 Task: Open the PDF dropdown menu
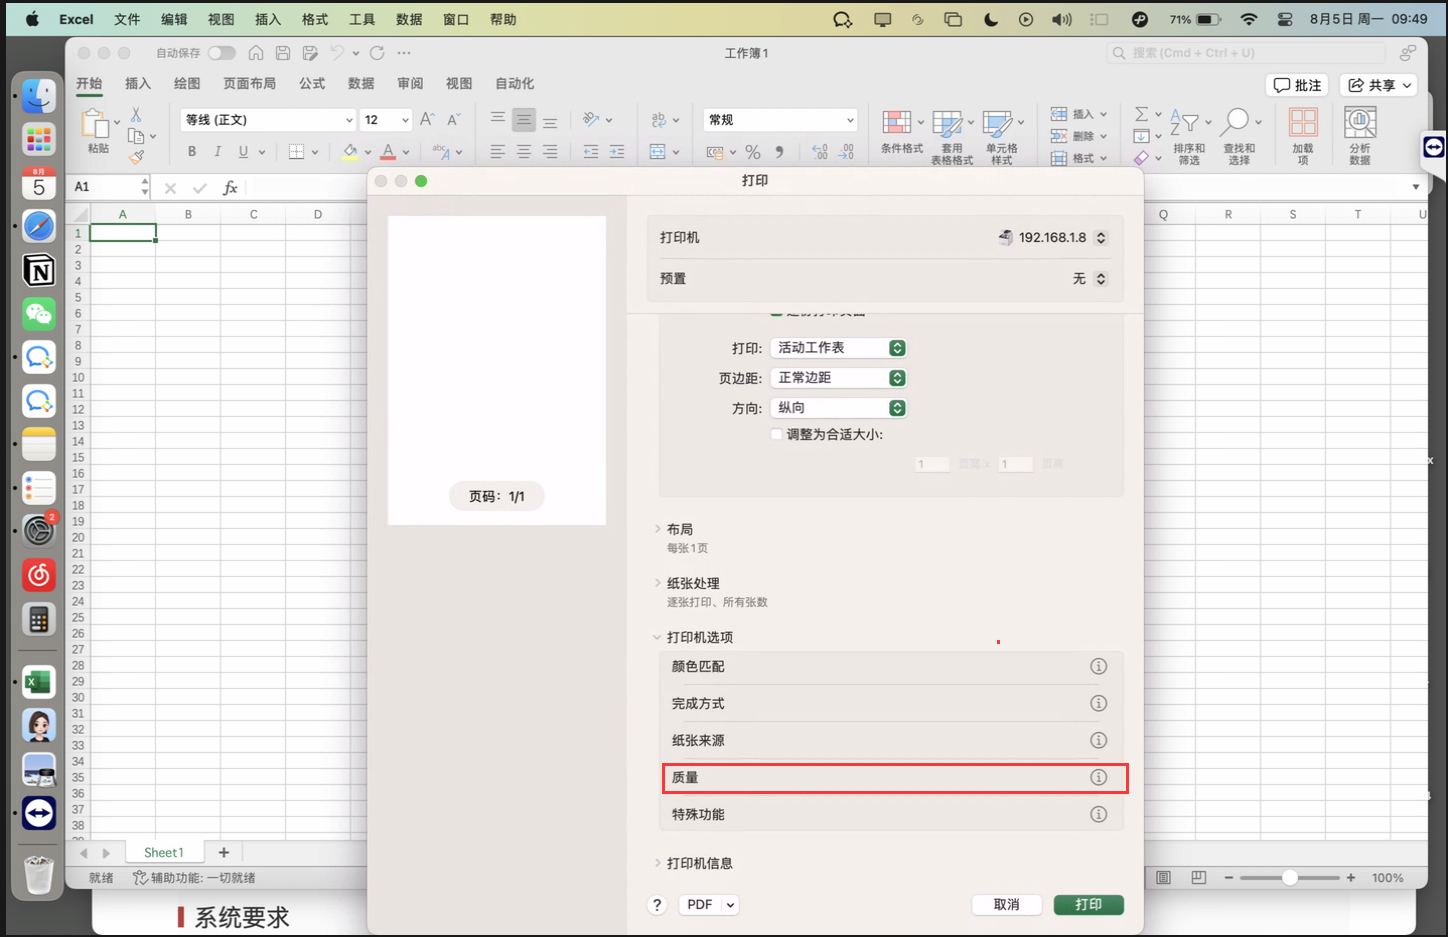709,905
